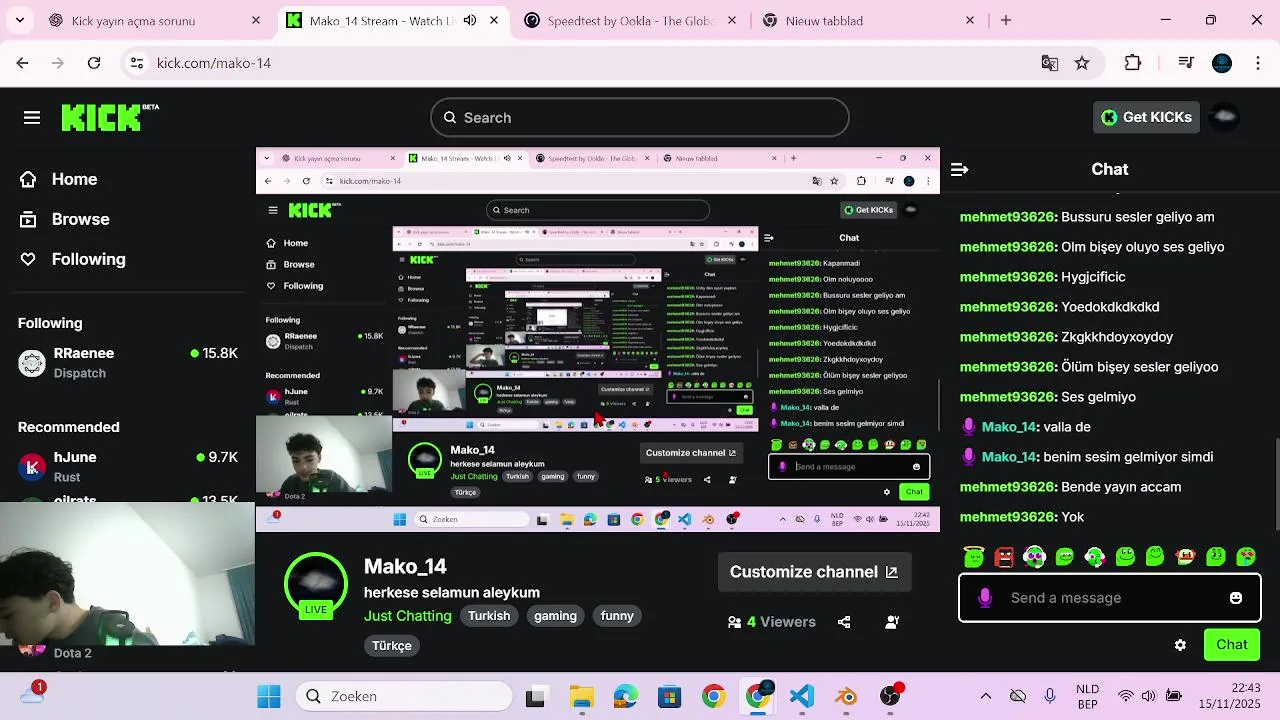Pick the red angry emote
1280x720 pixels.
1004,557
